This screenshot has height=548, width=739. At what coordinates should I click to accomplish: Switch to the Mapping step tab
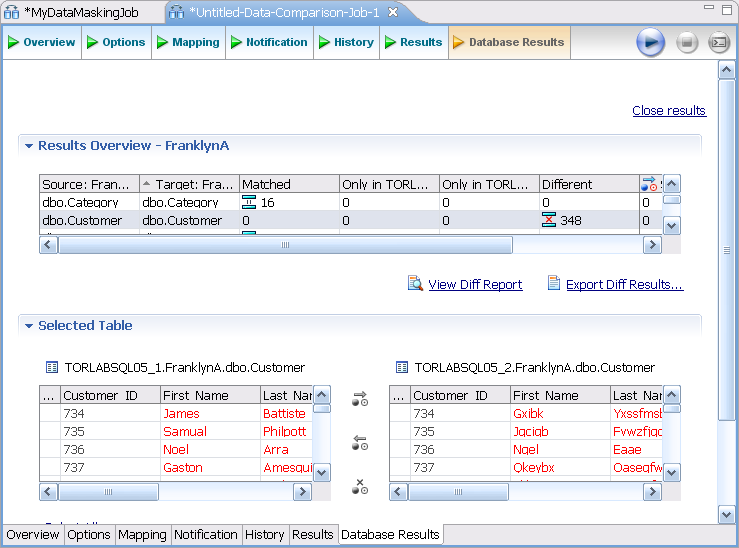187,42
